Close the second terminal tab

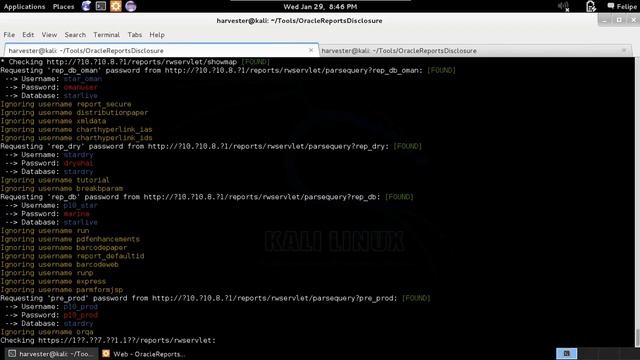click(624, 50)
